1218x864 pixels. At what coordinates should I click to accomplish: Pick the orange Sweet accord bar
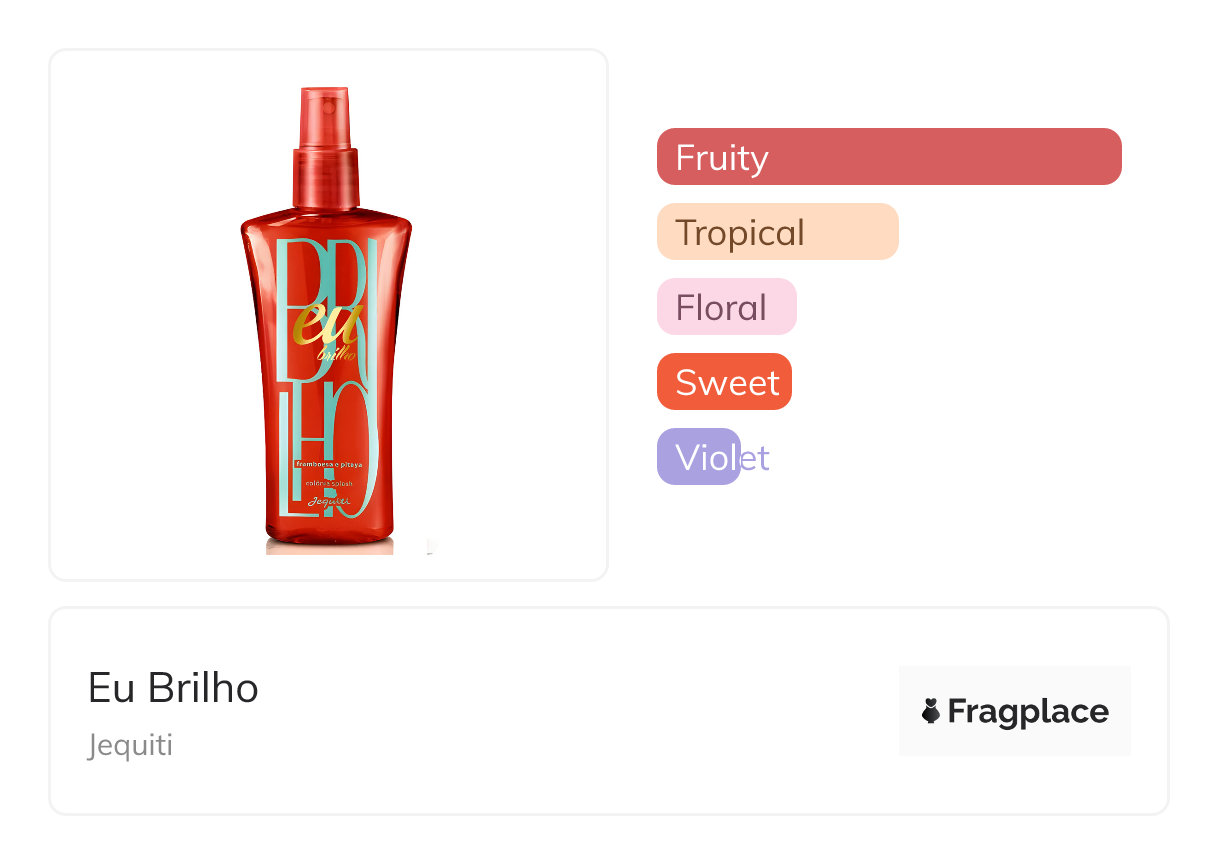point(724,382)
